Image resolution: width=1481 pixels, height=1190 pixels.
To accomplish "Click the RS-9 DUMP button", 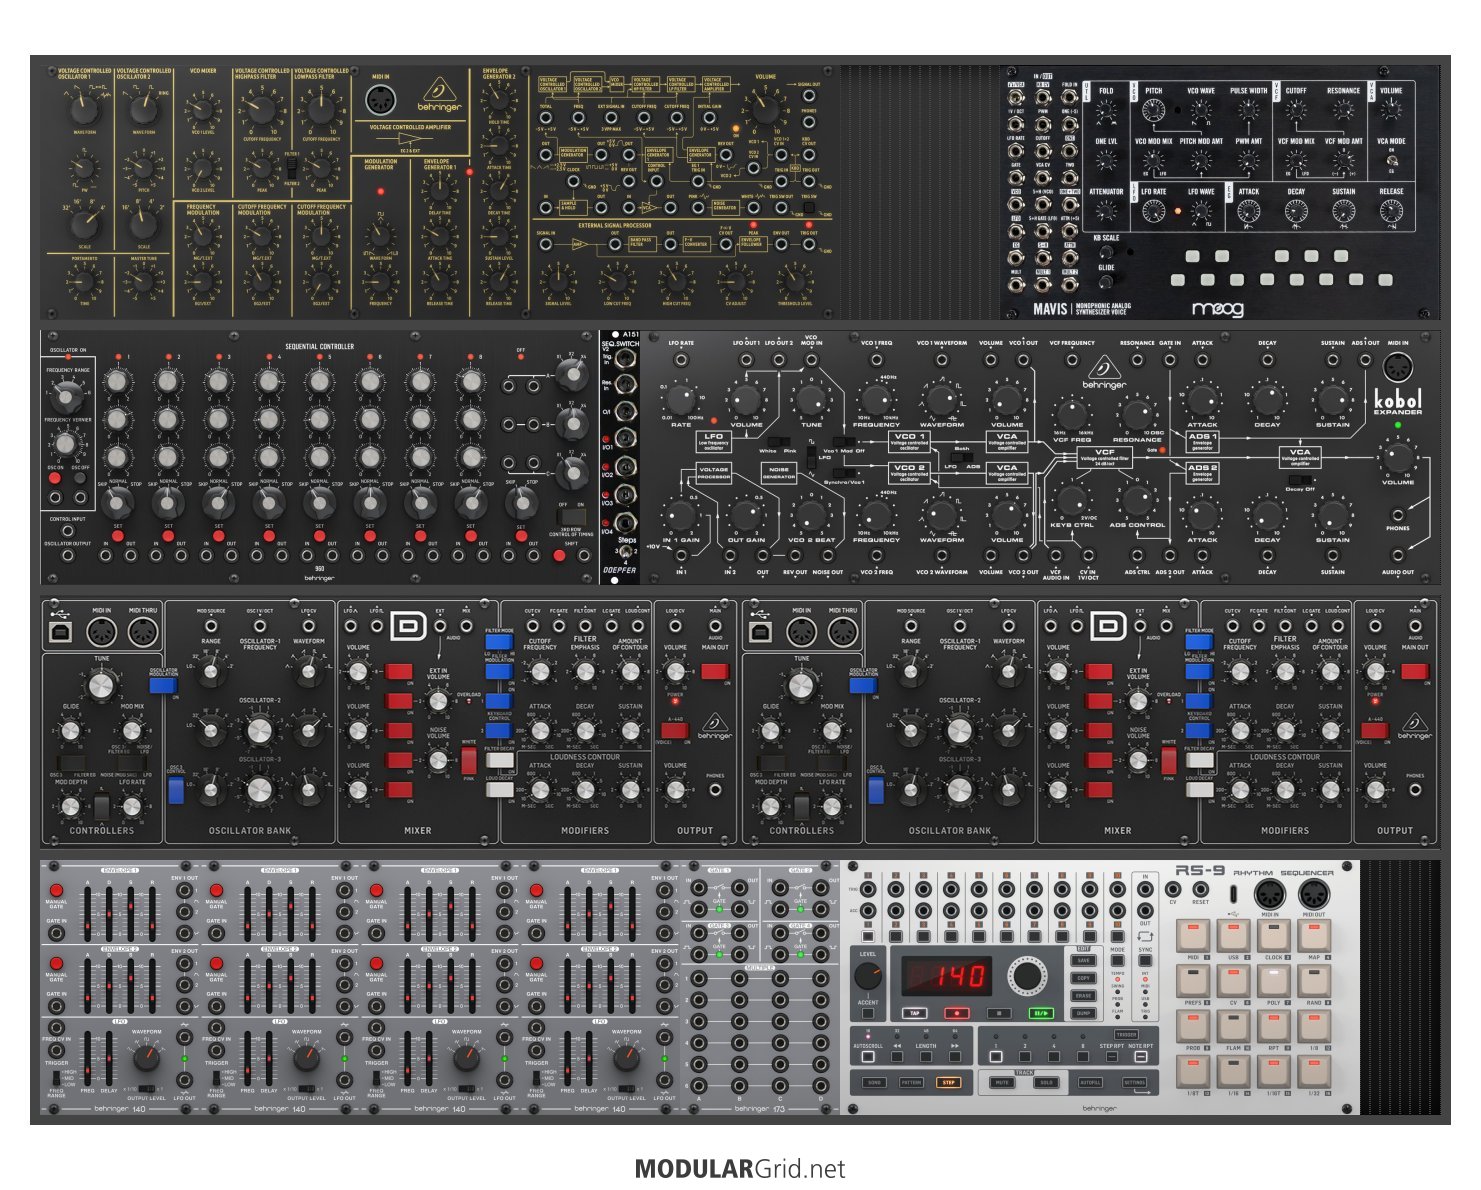I will pyautogui.click(x=1083, y=1013).
